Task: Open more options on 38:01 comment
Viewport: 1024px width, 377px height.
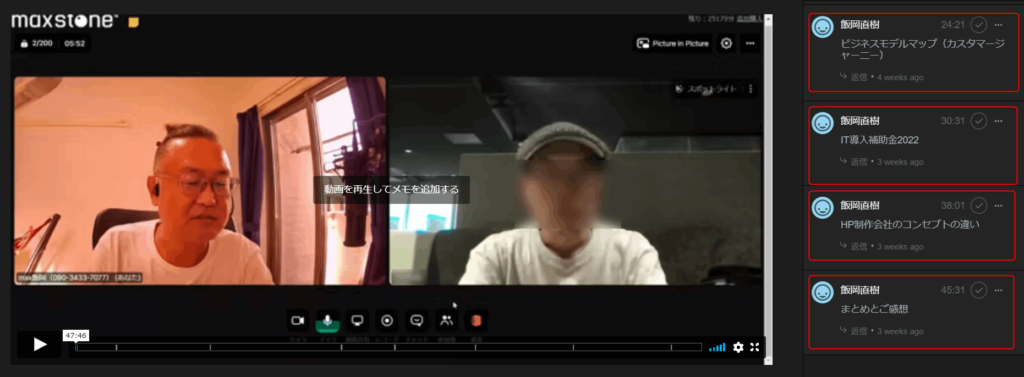Action: 998,206
